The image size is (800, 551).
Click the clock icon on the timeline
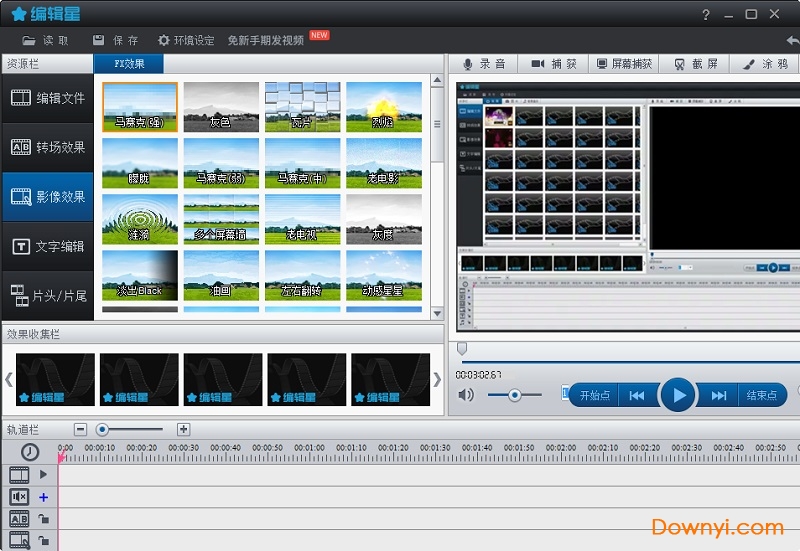[x=30, y=452]
